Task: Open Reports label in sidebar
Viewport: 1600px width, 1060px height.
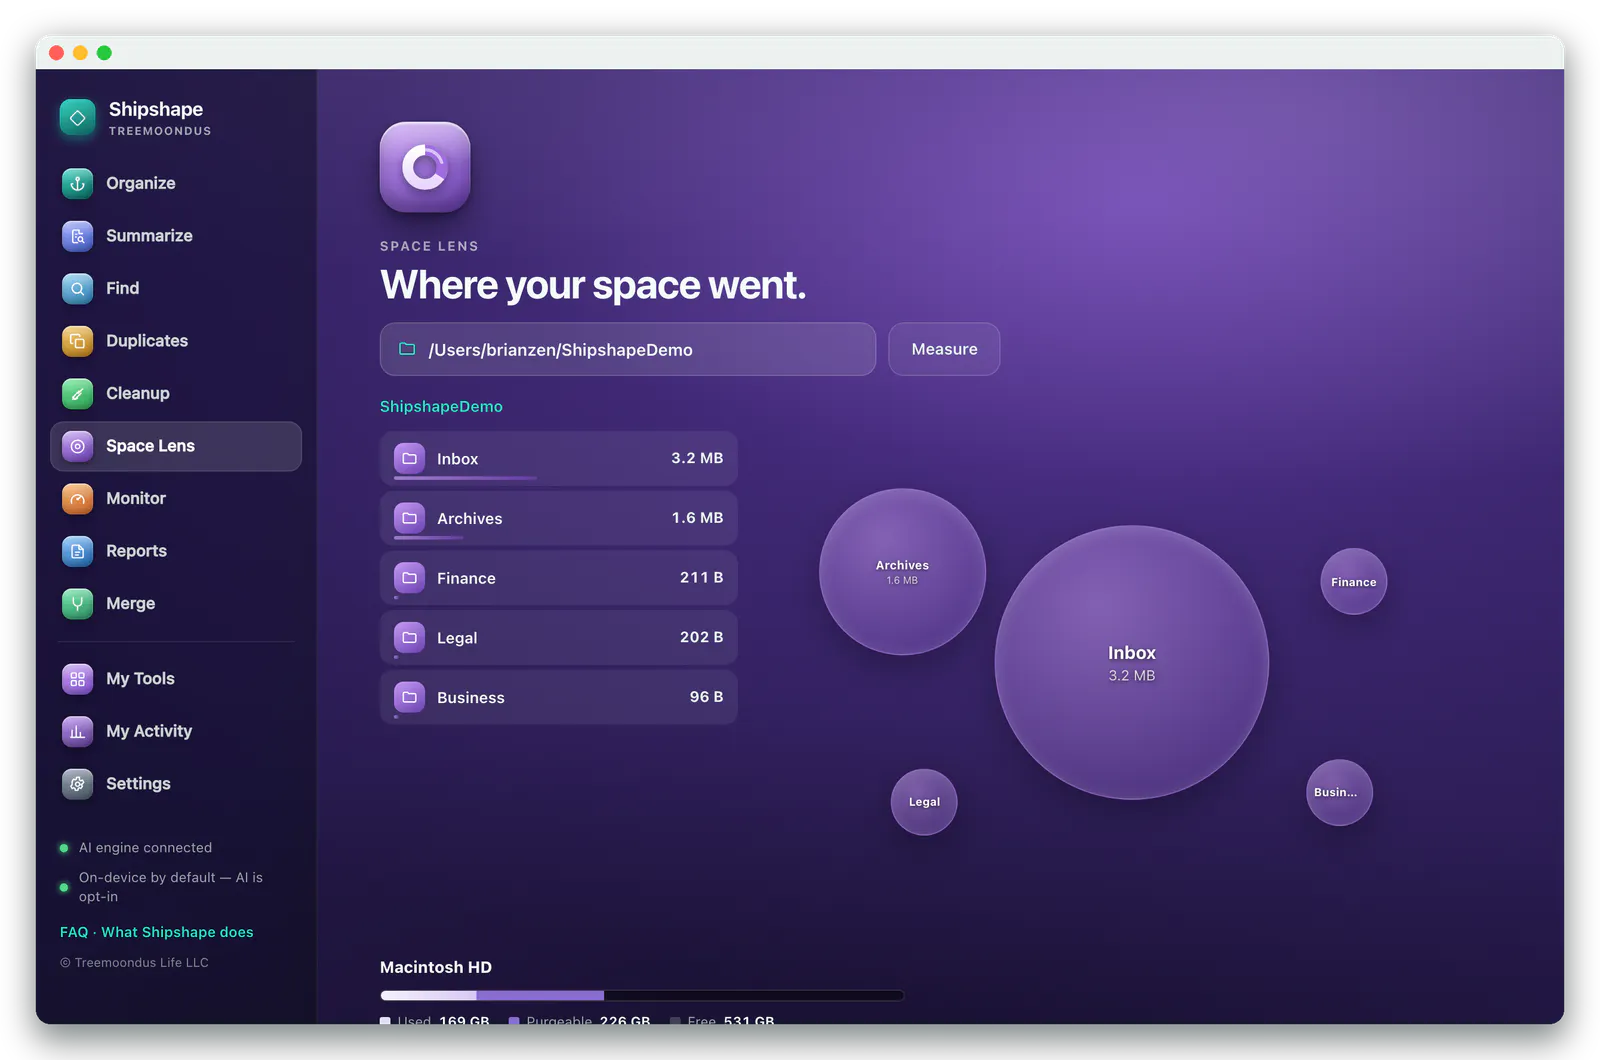Action: (x=136, y=551)
